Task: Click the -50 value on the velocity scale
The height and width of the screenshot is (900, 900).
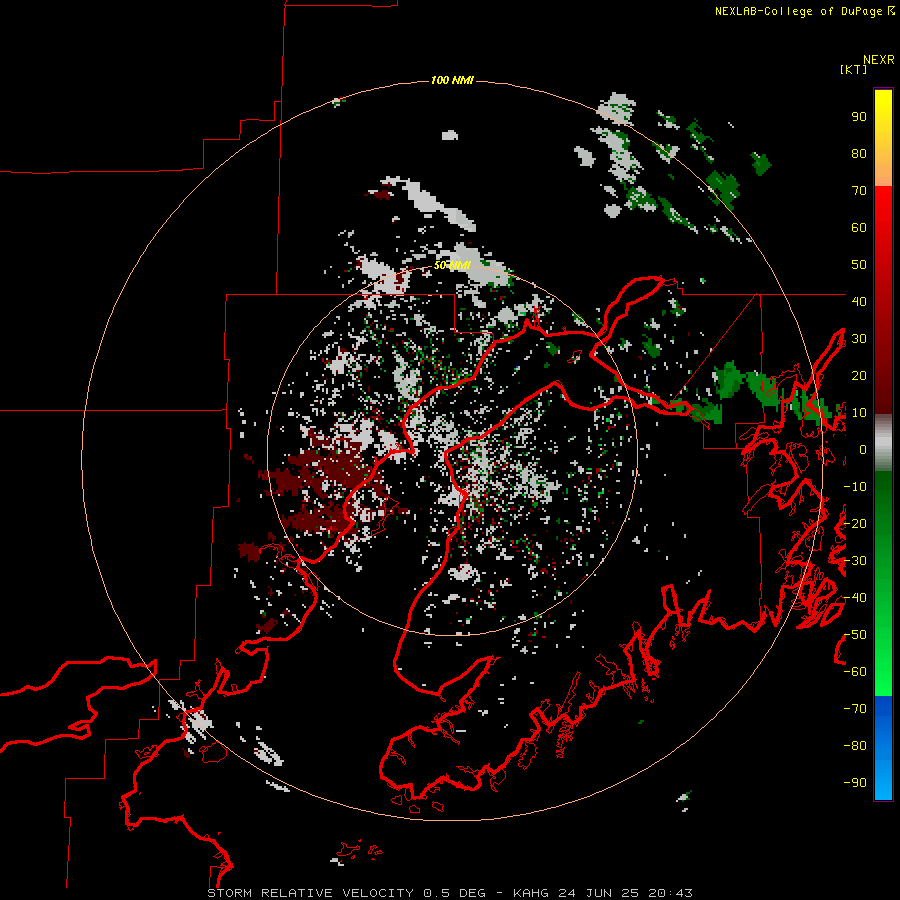Action: point(855,635)
